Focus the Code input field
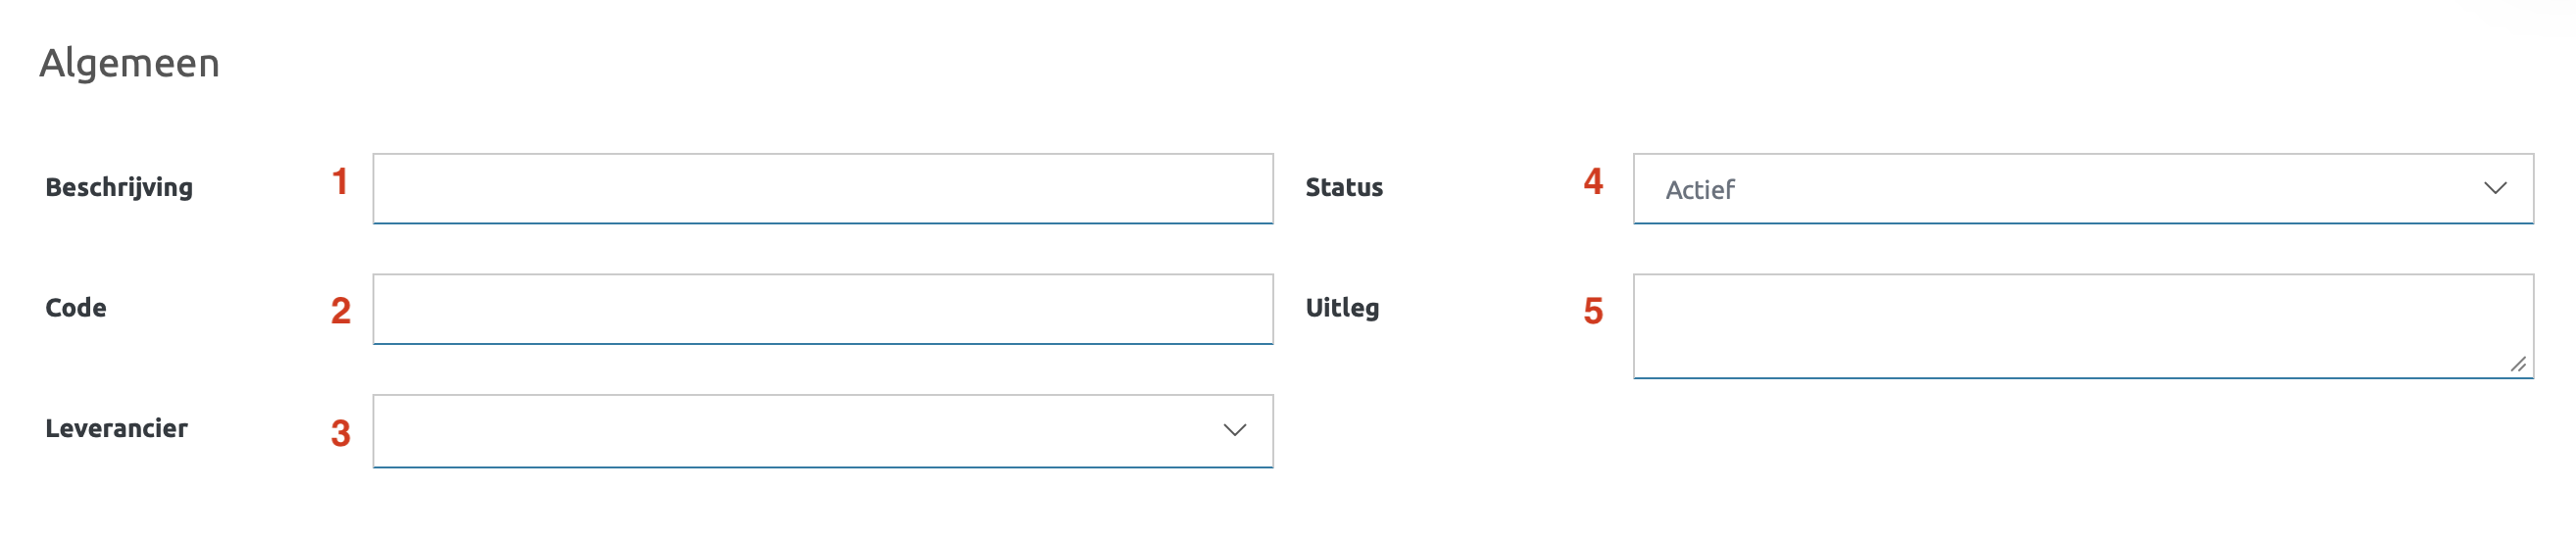The image size is (2576, 539). coord(822,309)
